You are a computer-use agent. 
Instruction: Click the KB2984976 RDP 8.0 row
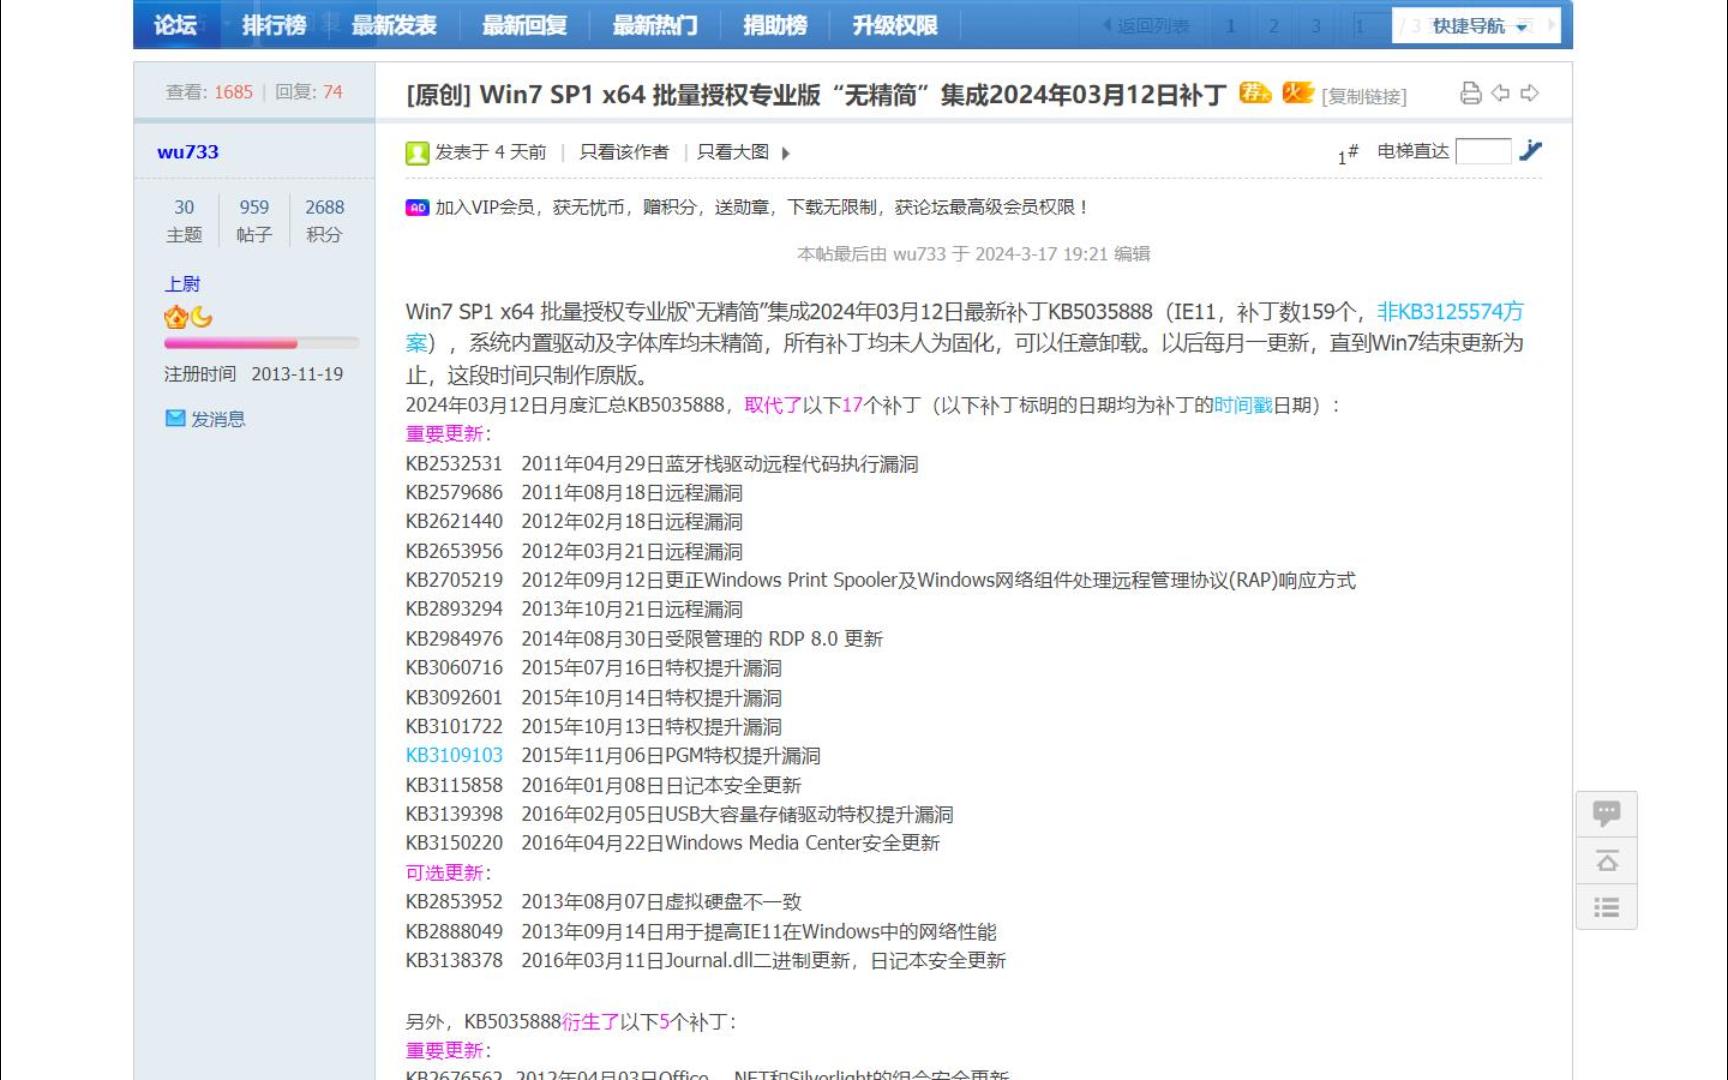644,638
